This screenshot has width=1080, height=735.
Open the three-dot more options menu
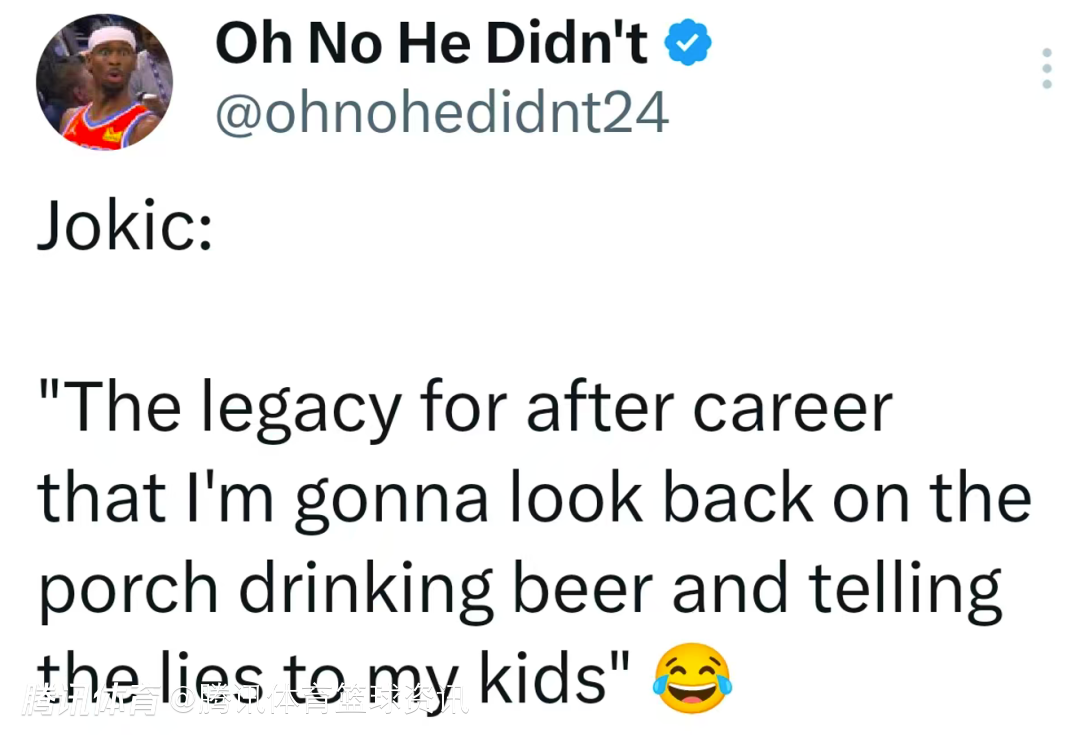[x=1046, y=68]
